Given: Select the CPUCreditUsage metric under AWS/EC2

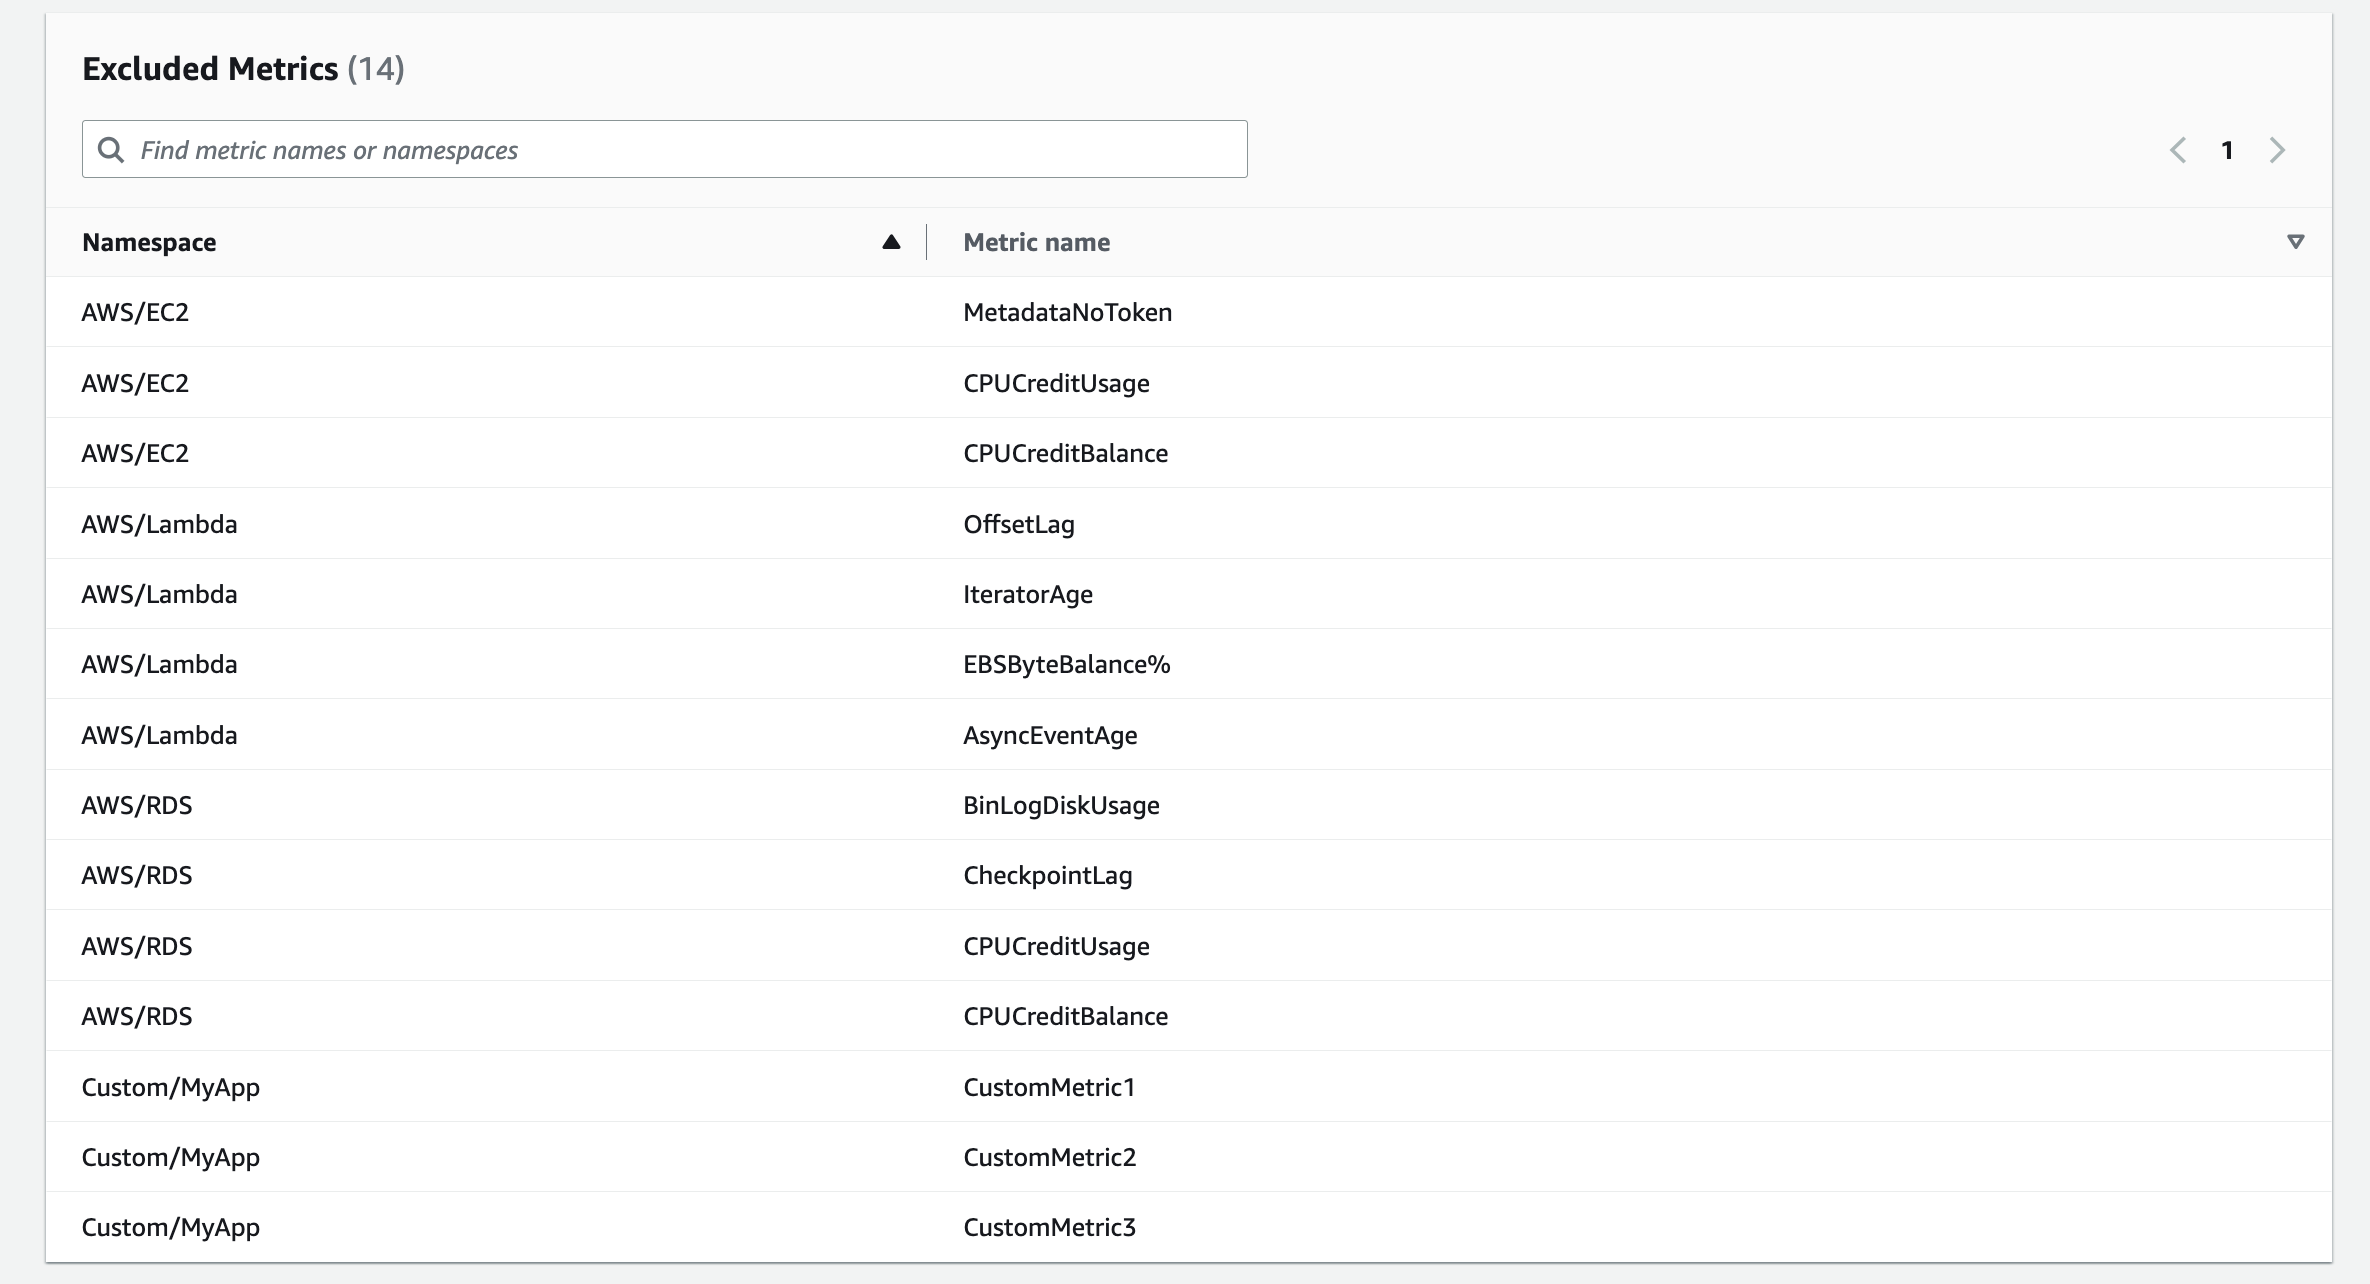Looking at the screenshot, I should [x=1056, y=382].
